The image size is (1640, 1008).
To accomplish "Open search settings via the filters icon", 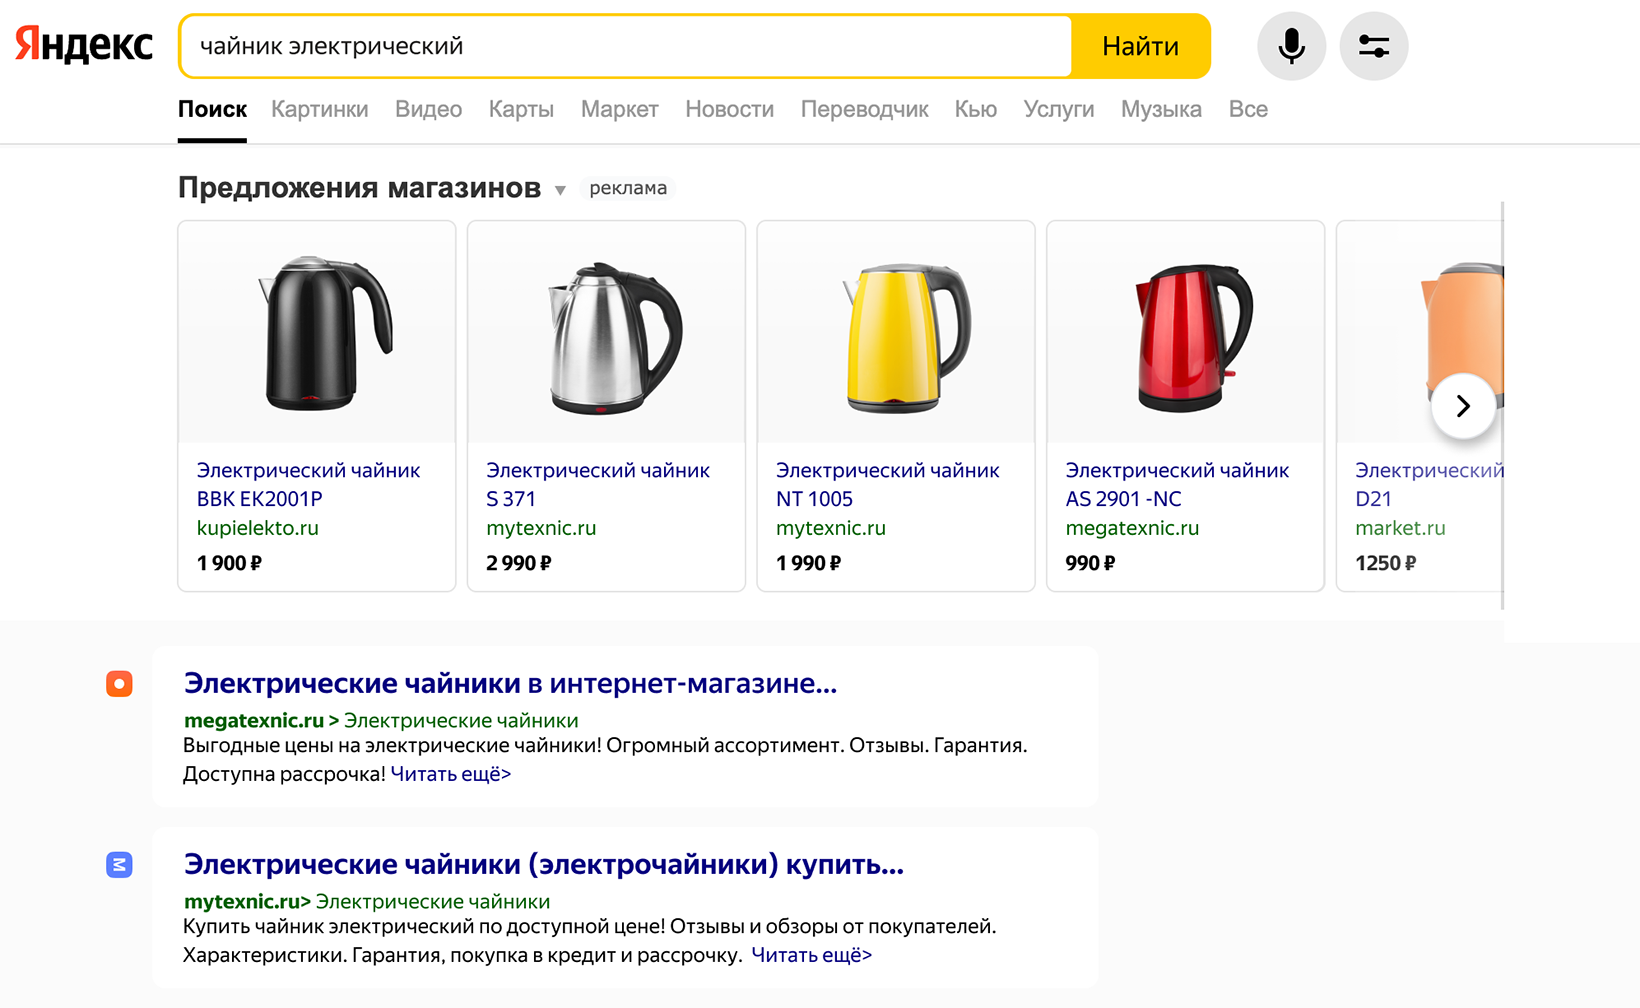I will click(x=1373, y=45).
